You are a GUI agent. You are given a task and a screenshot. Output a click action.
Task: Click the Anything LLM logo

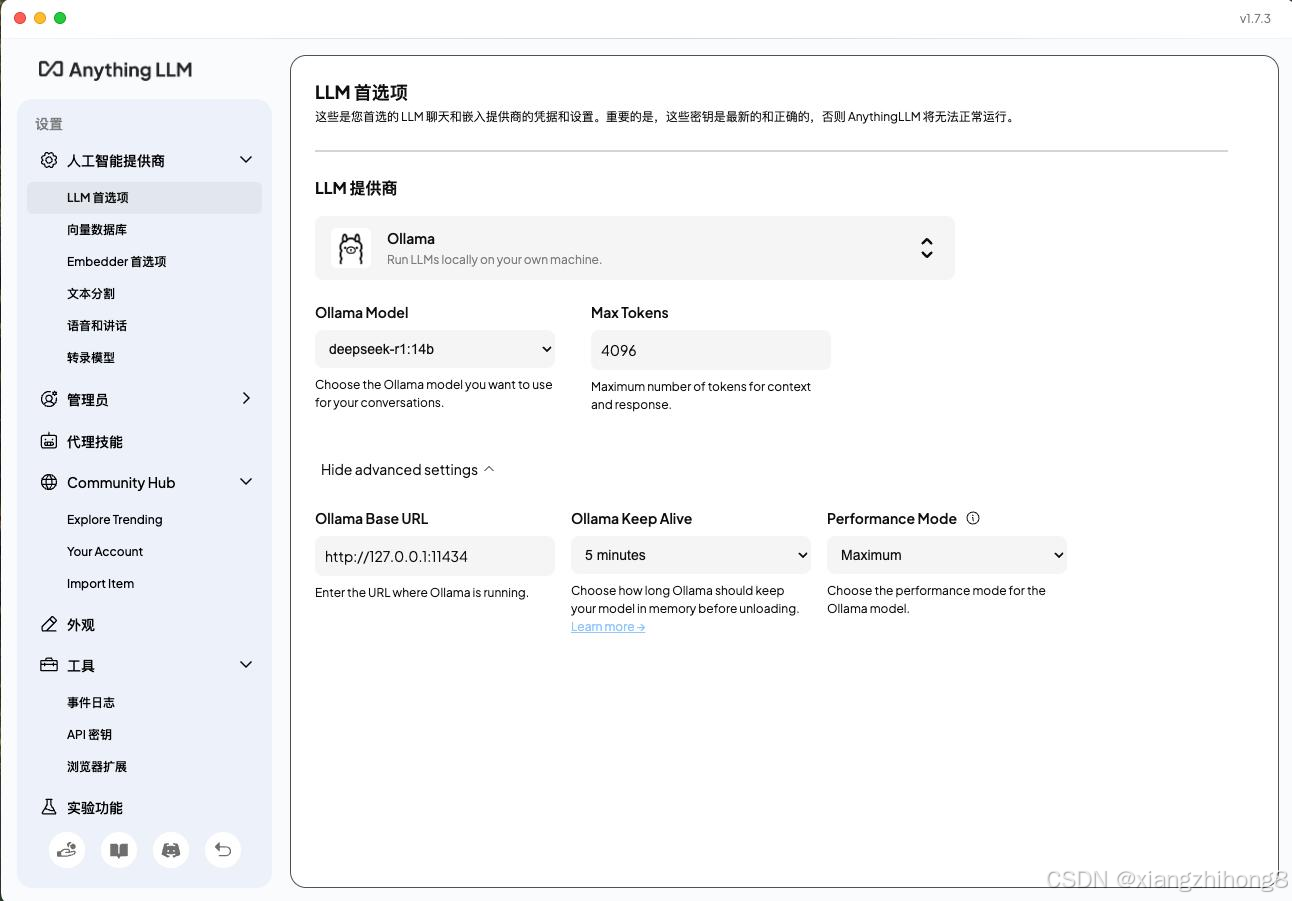pos(115,70)
